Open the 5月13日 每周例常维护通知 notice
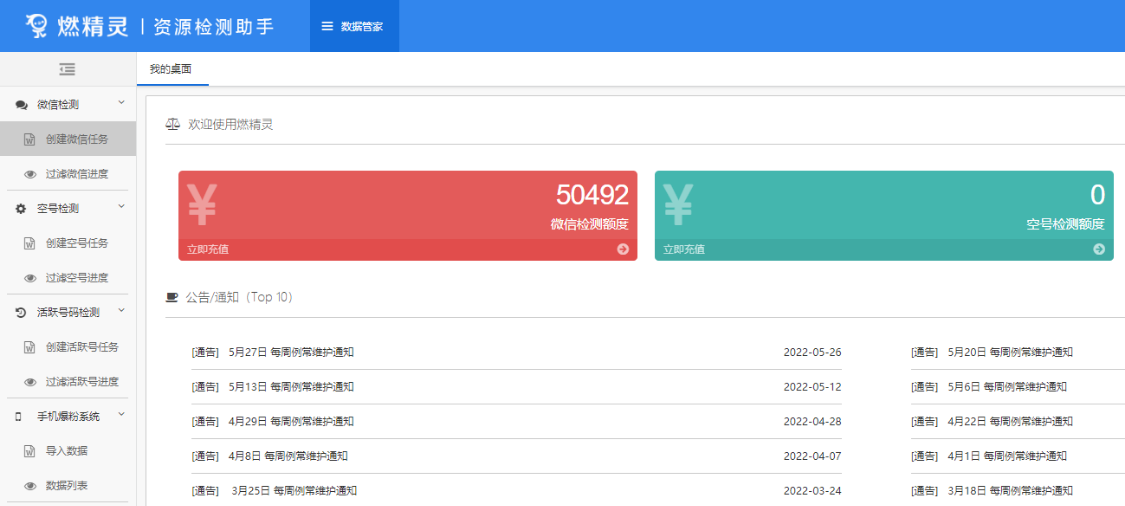This screenshot has width=1125, height=506. 291,387
